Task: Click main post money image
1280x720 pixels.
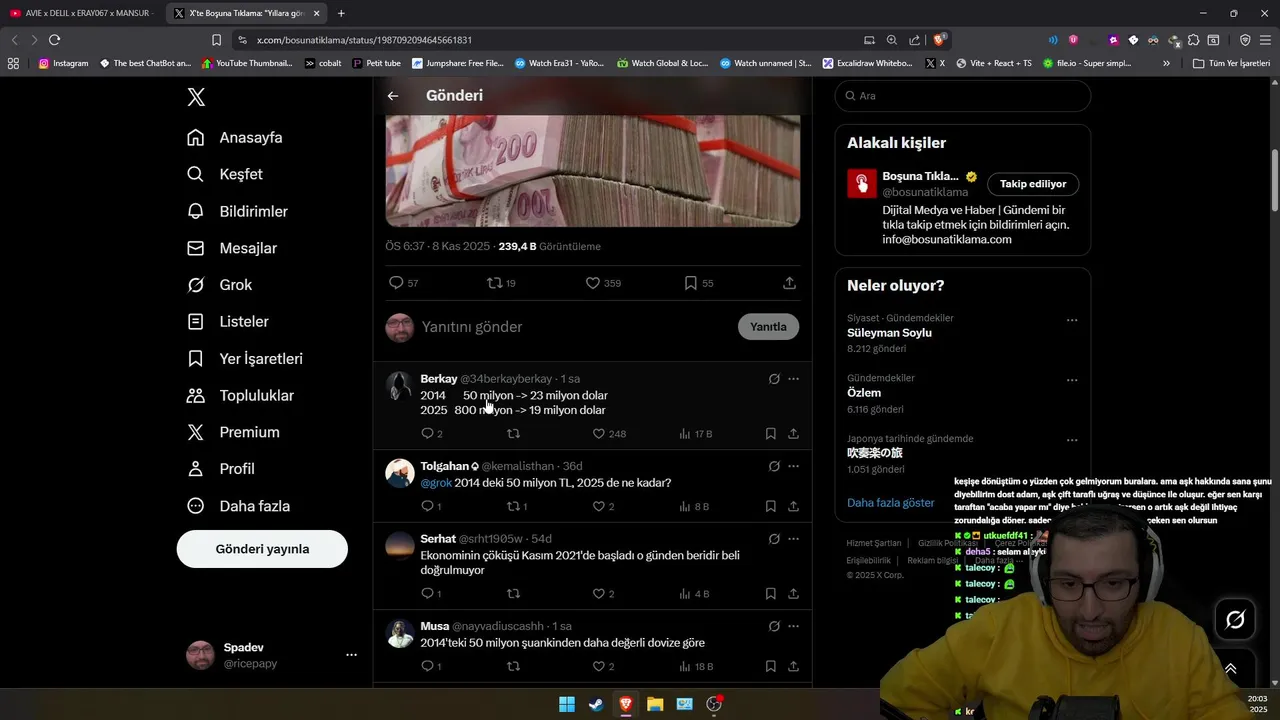Action: coord(592,170)
